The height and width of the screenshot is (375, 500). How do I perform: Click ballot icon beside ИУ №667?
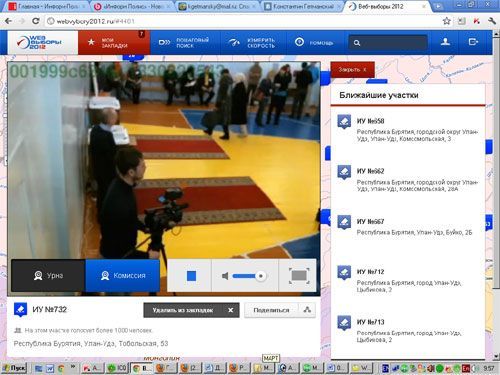click(x=344, y=222)
